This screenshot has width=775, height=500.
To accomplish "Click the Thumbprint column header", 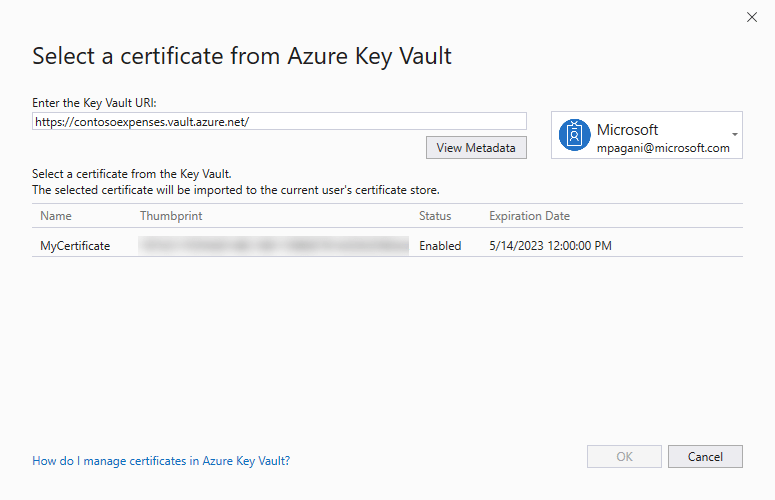I will 171,216.
